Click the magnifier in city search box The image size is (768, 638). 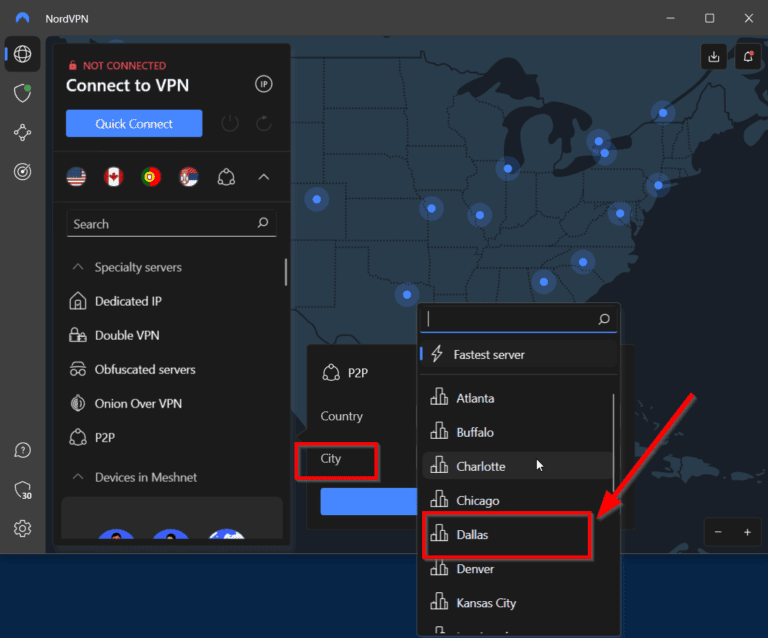pos(604,319)
